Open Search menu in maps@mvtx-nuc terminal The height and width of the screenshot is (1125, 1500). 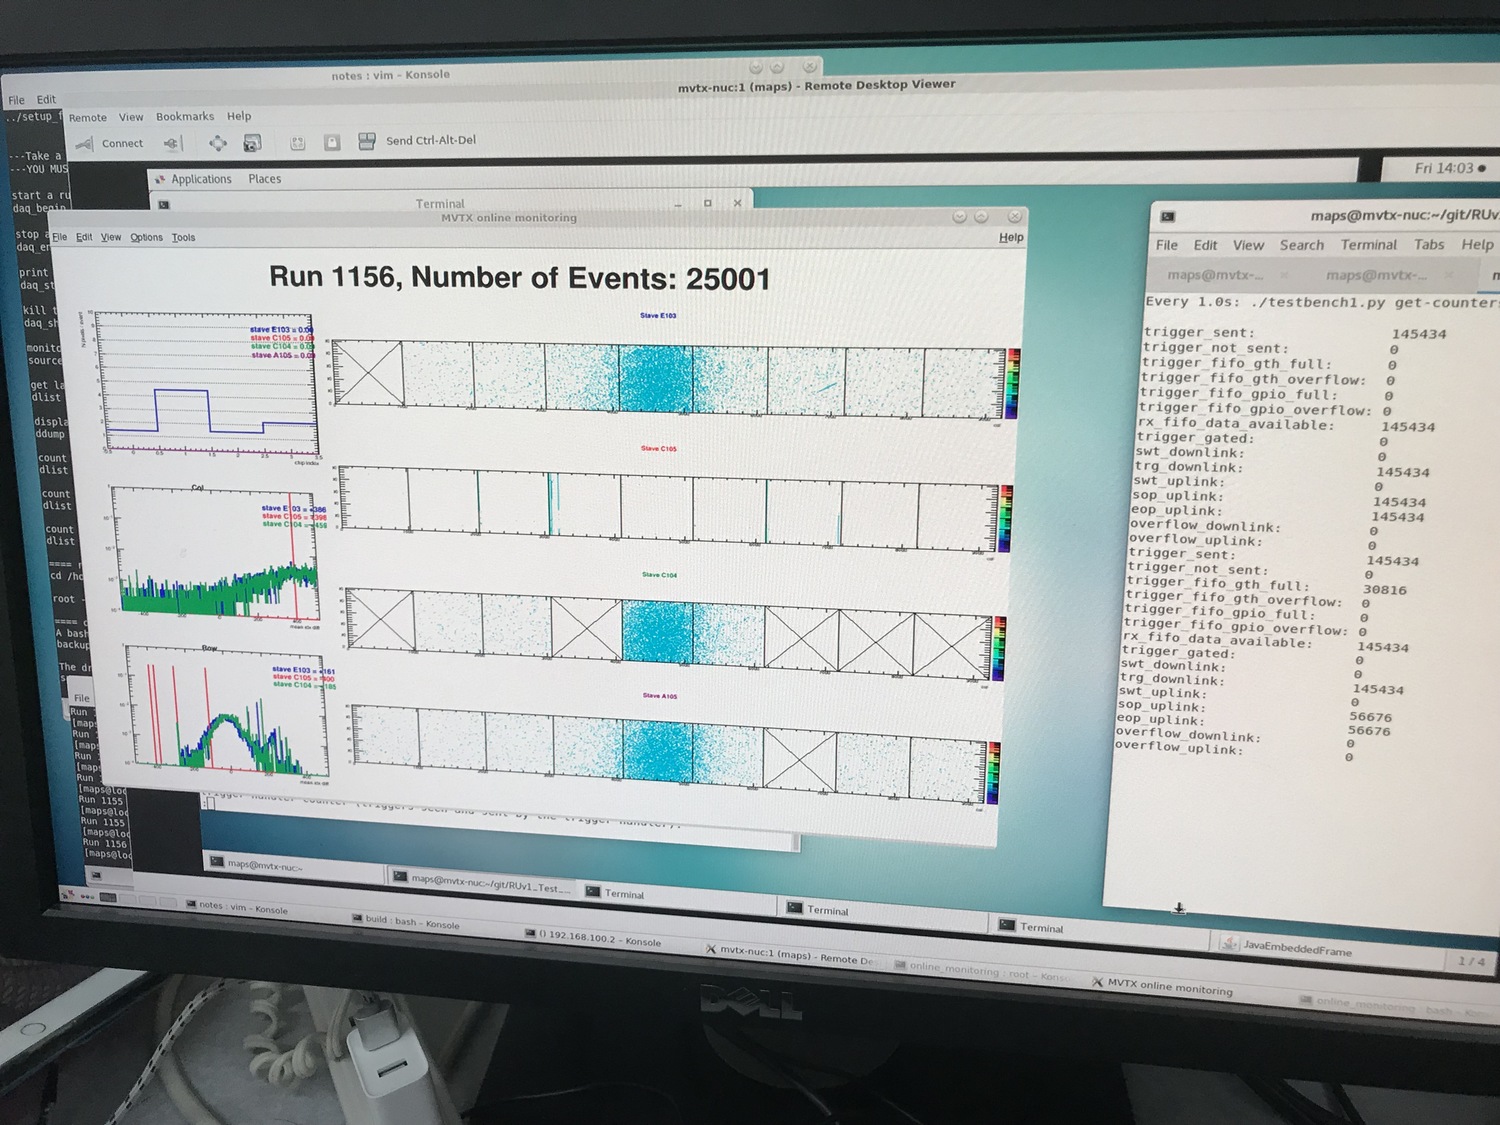pyautogui.click(x=1301, y=245)
